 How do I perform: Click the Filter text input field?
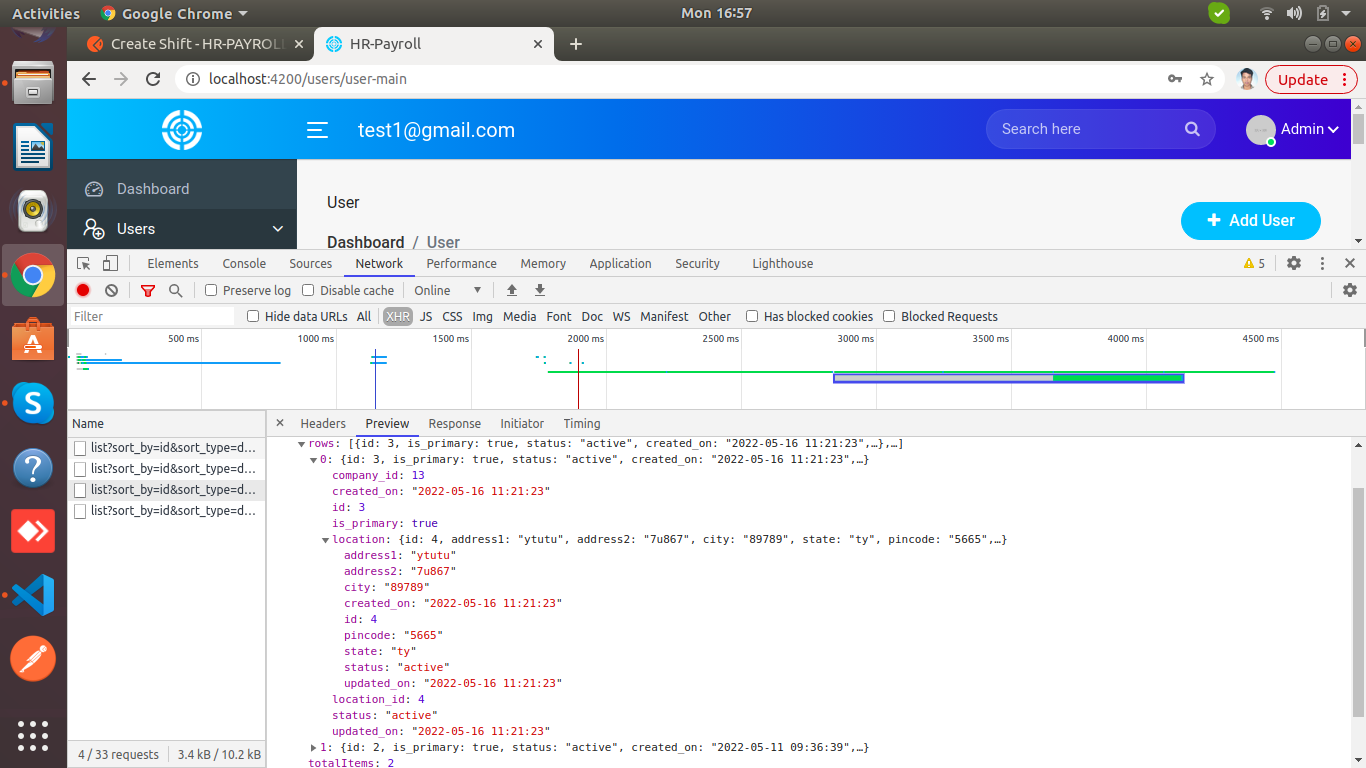(x=152, y=316)
